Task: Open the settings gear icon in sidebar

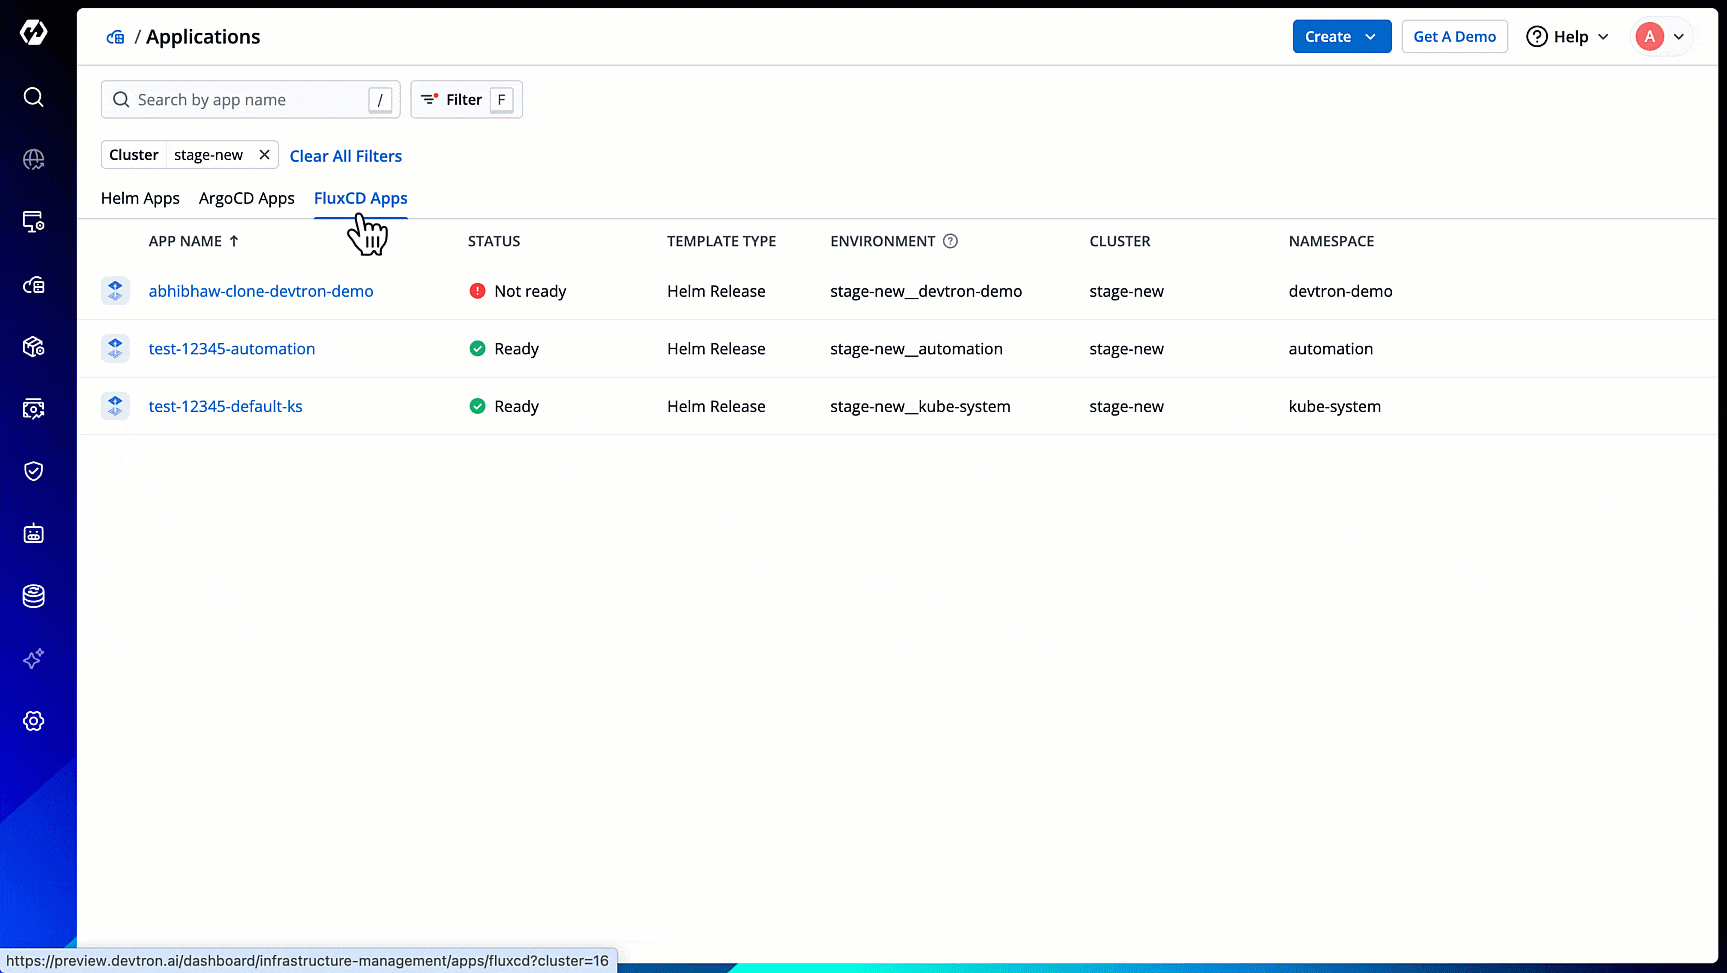Action: 33,721
